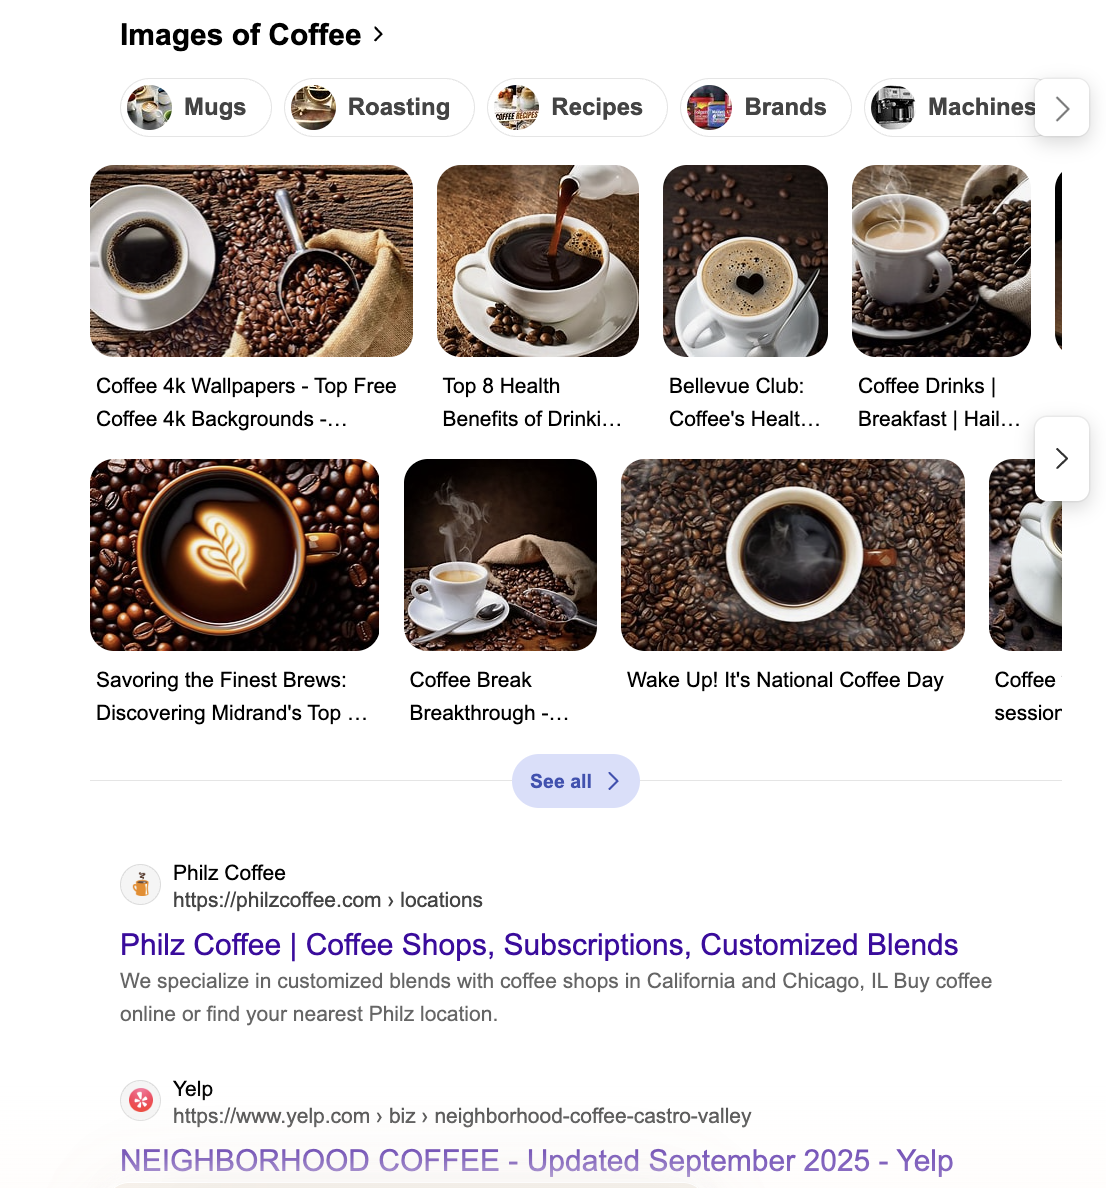Click the Yelp site favicon

[141, 1100]
